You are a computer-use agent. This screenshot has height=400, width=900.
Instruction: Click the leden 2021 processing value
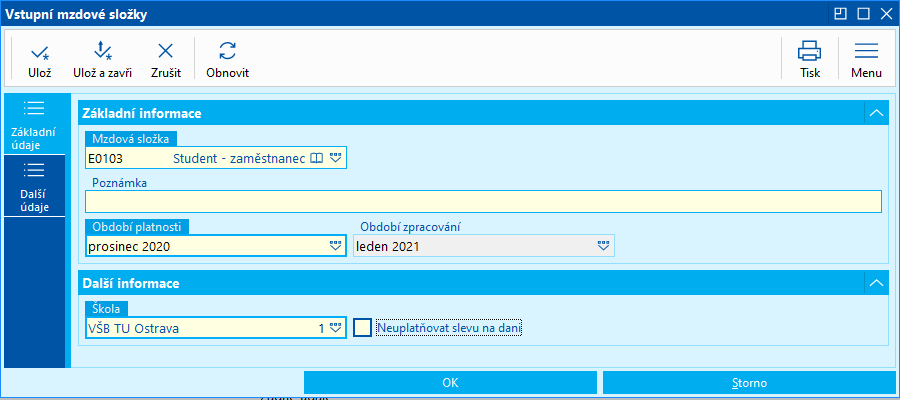387,246
